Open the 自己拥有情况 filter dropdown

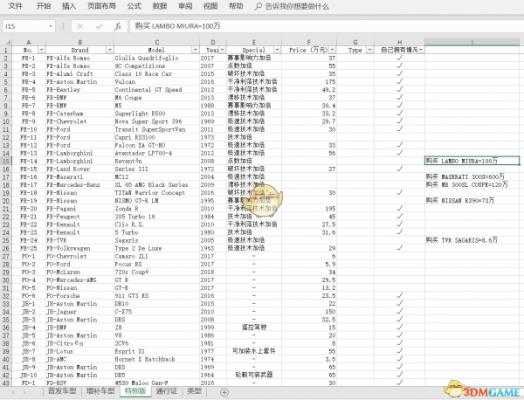(x=421, y=50)
